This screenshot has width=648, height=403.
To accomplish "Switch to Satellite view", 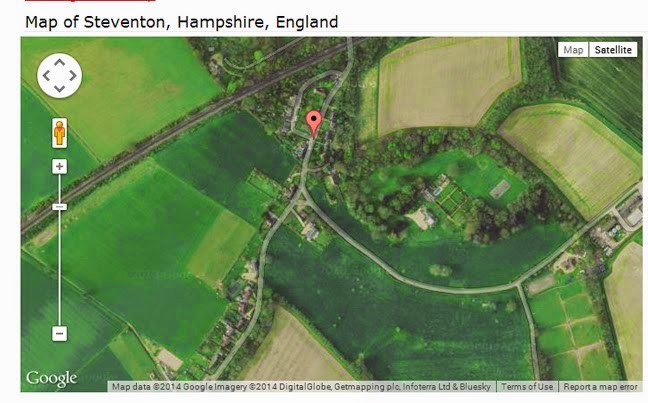I will (x=613, y=50).
